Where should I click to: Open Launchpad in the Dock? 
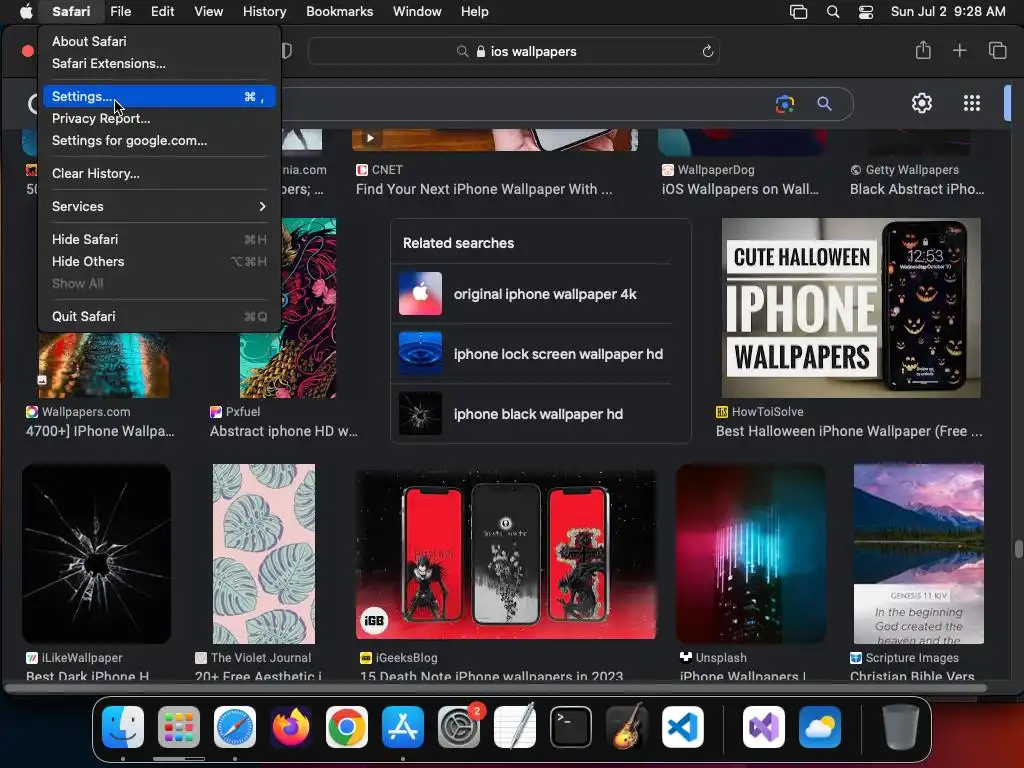point(179,727)
